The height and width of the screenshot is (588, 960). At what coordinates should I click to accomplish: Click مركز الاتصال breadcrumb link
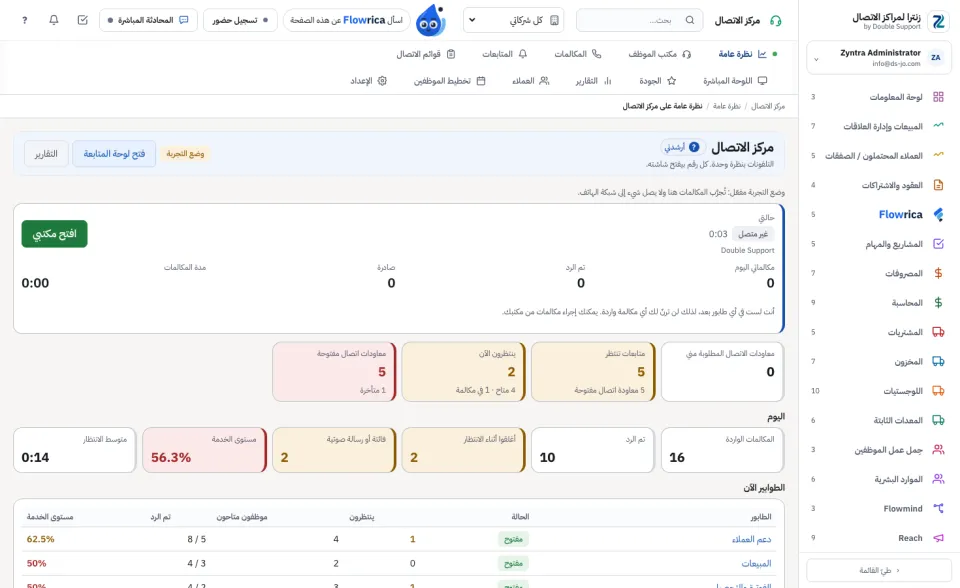[768, 106]
